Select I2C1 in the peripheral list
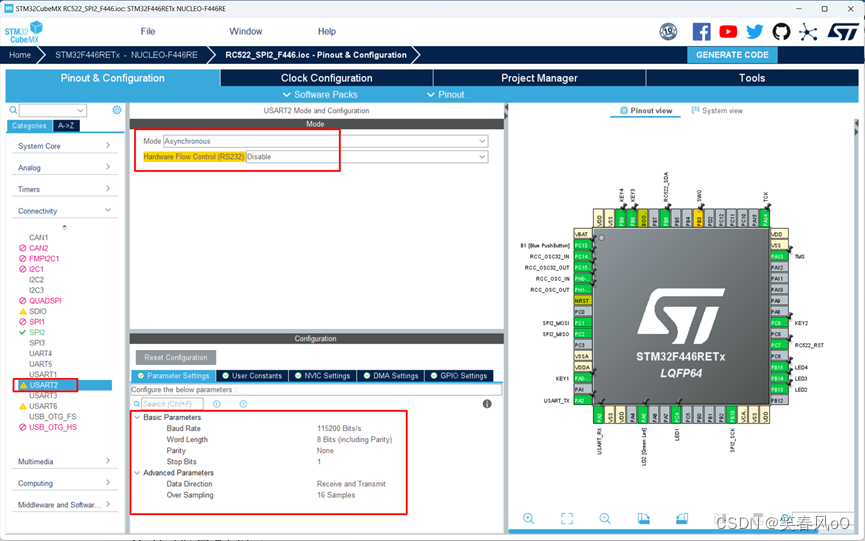Viewport: 865px width, 541px height. click(36, 269)
